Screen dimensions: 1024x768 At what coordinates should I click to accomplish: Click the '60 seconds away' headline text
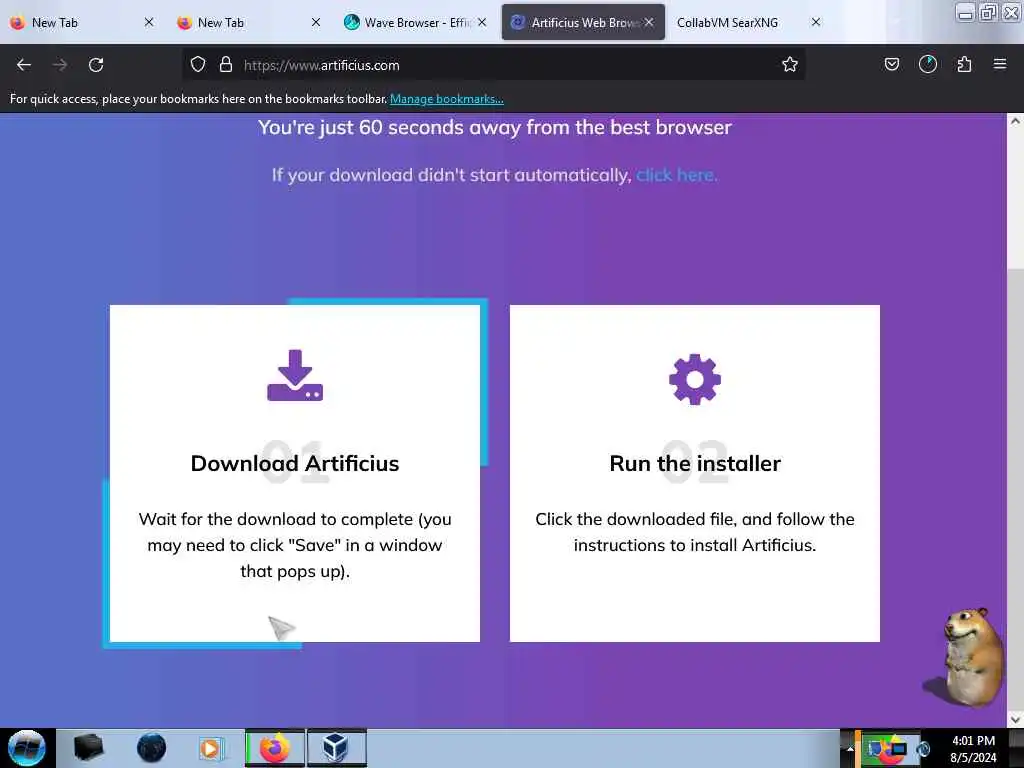tap(494, 127)
